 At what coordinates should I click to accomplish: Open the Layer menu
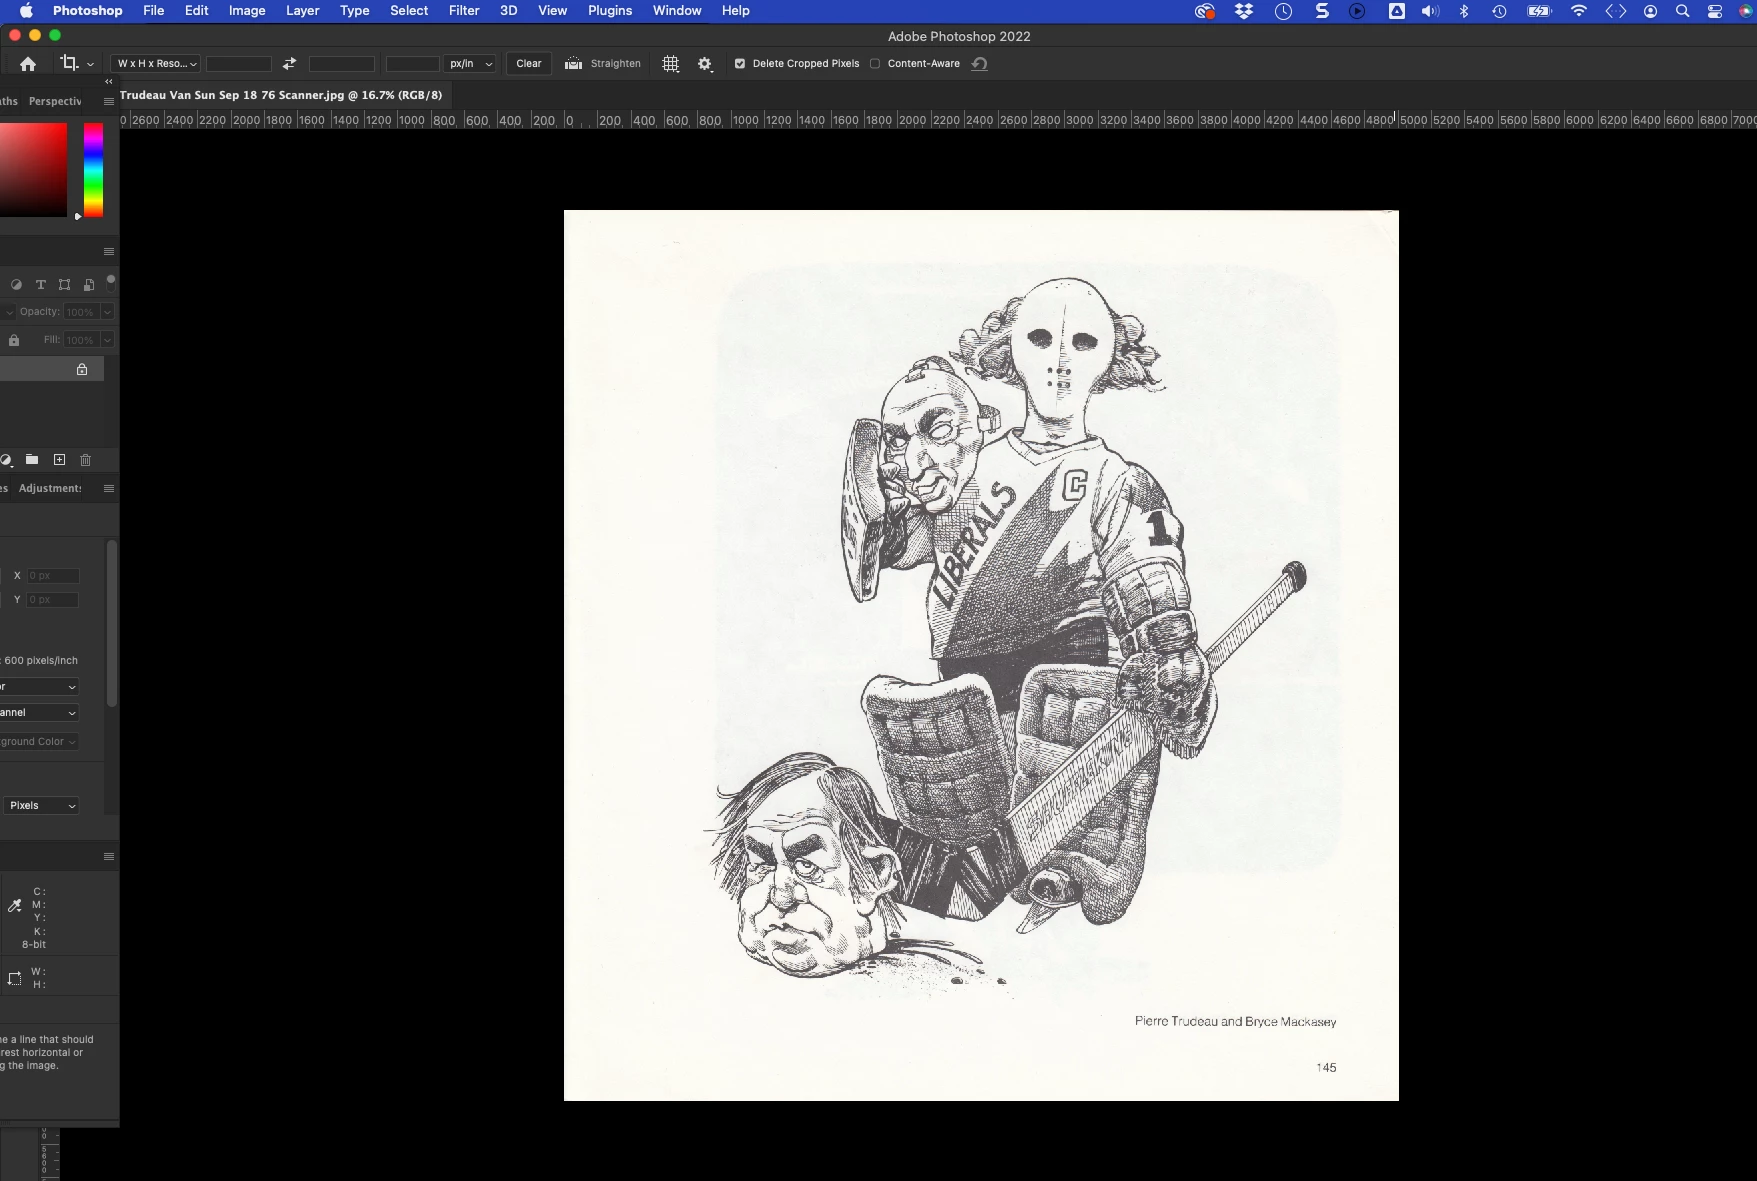[x=303, y=11]
